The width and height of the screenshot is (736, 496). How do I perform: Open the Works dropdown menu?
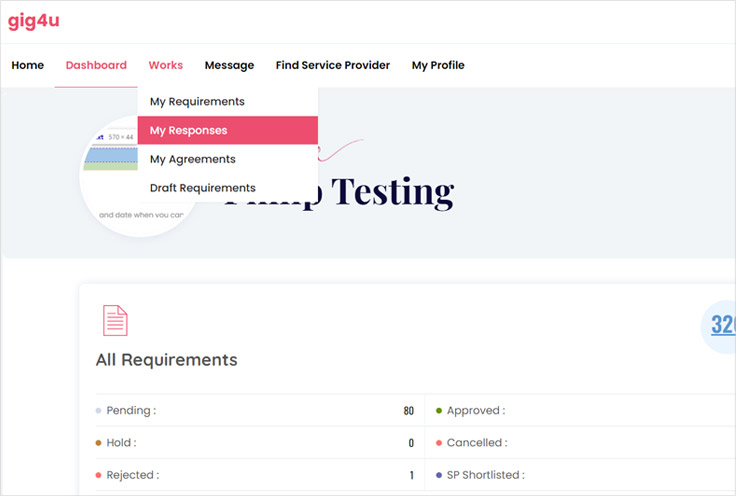click(165, 65)
